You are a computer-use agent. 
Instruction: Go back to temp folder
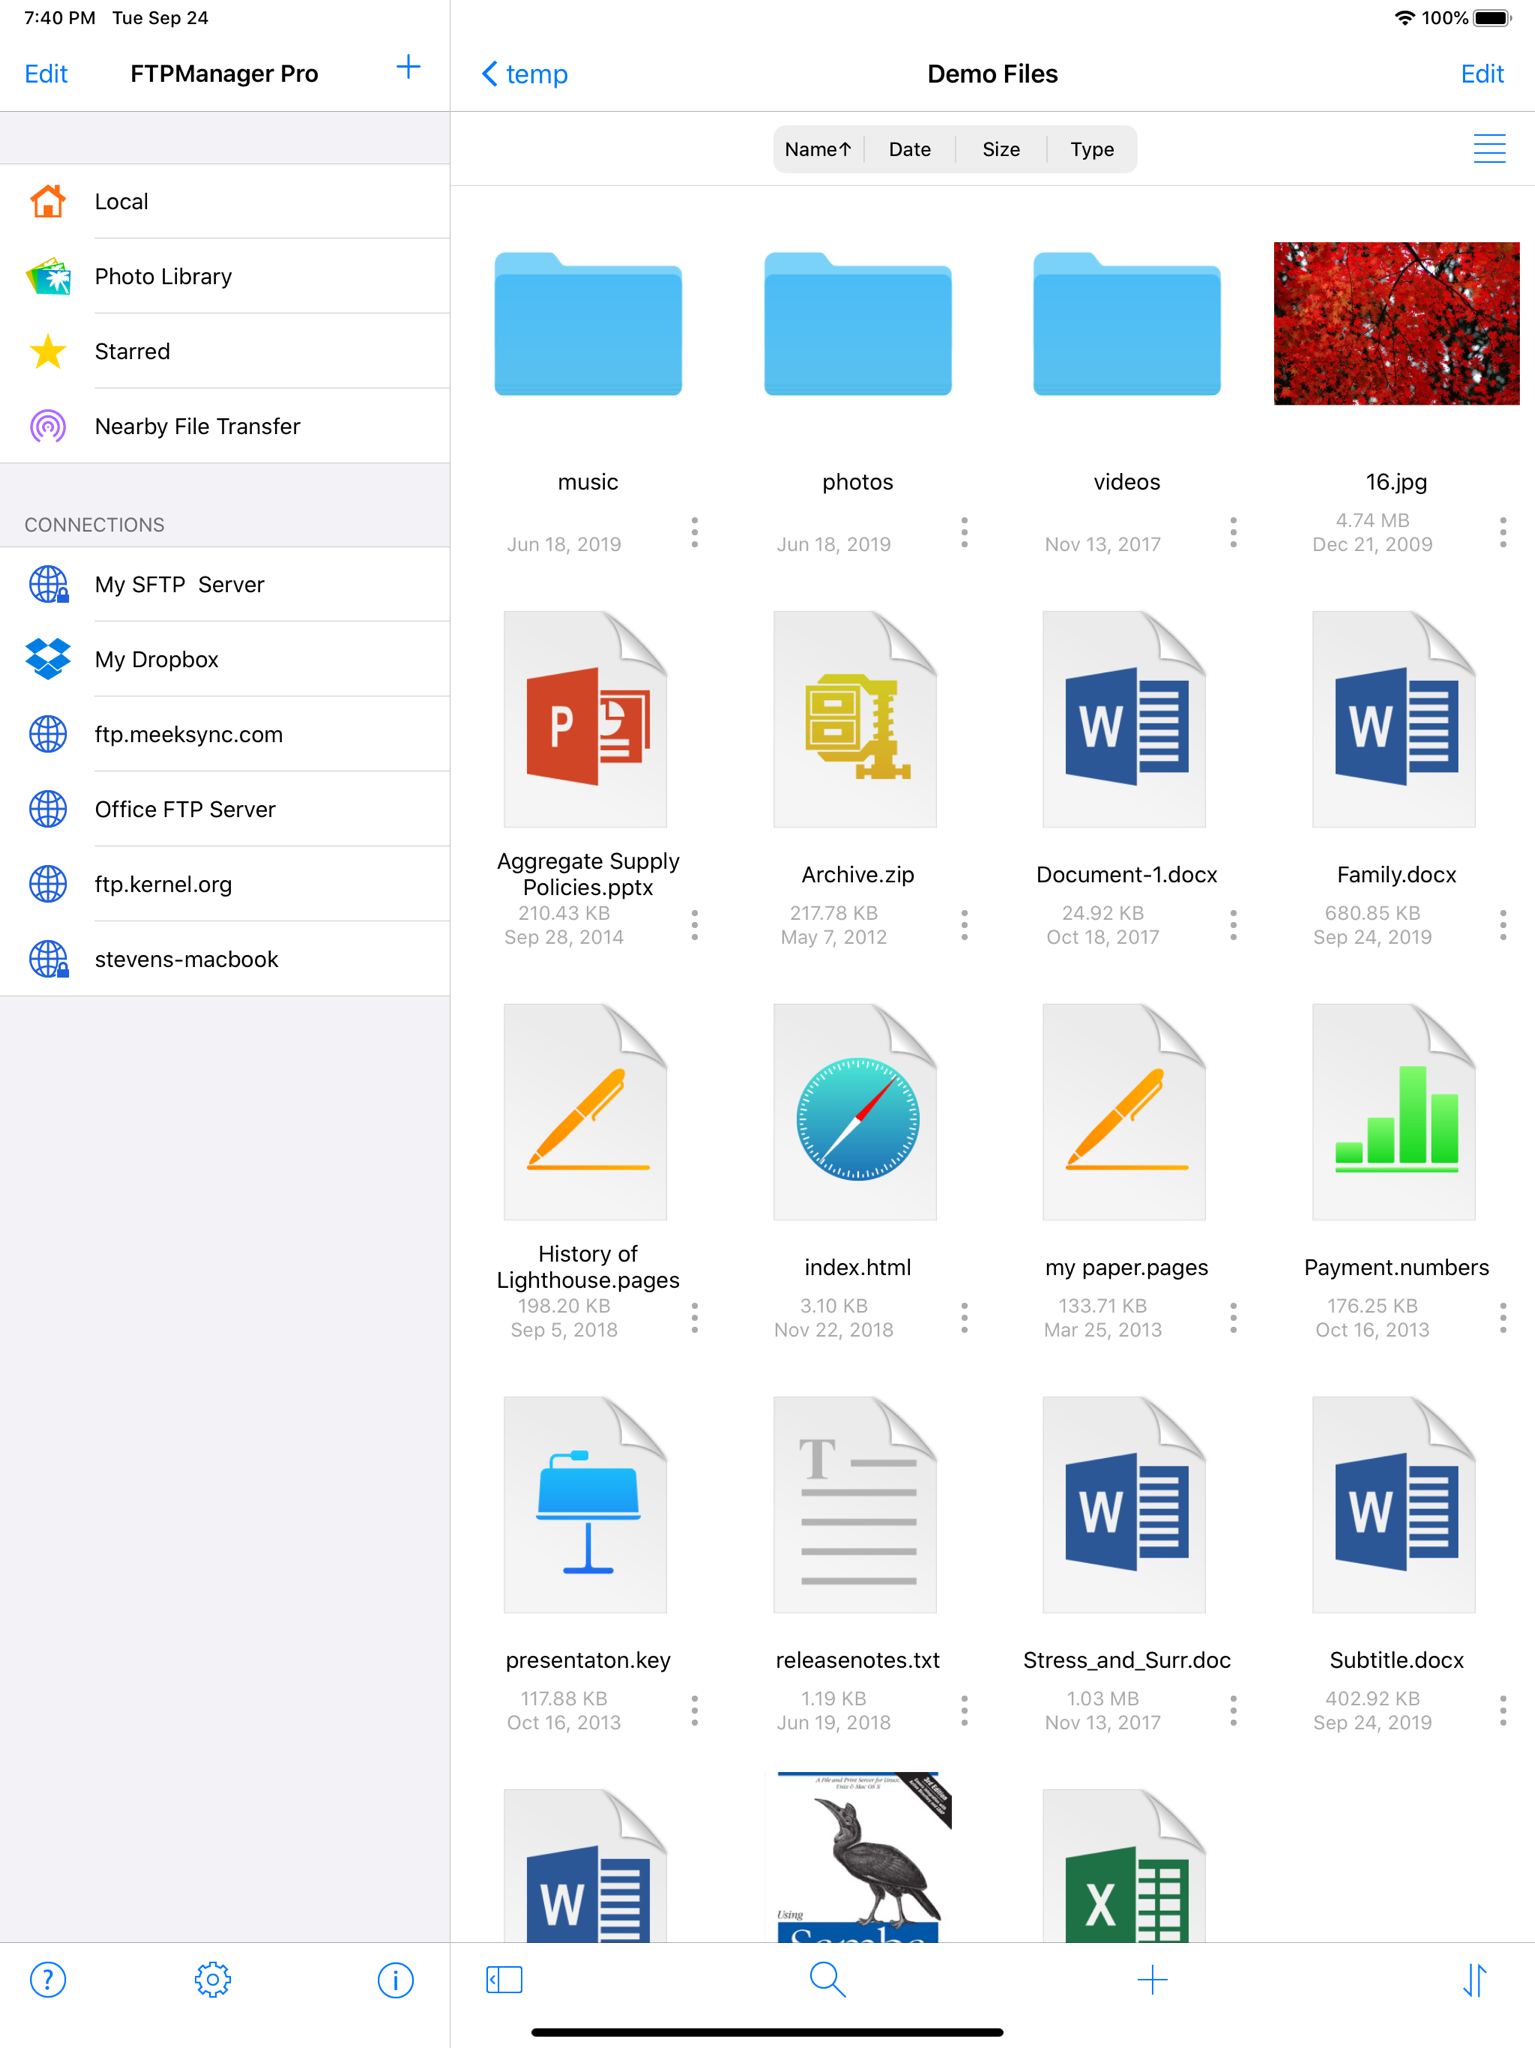pos(524,74)
